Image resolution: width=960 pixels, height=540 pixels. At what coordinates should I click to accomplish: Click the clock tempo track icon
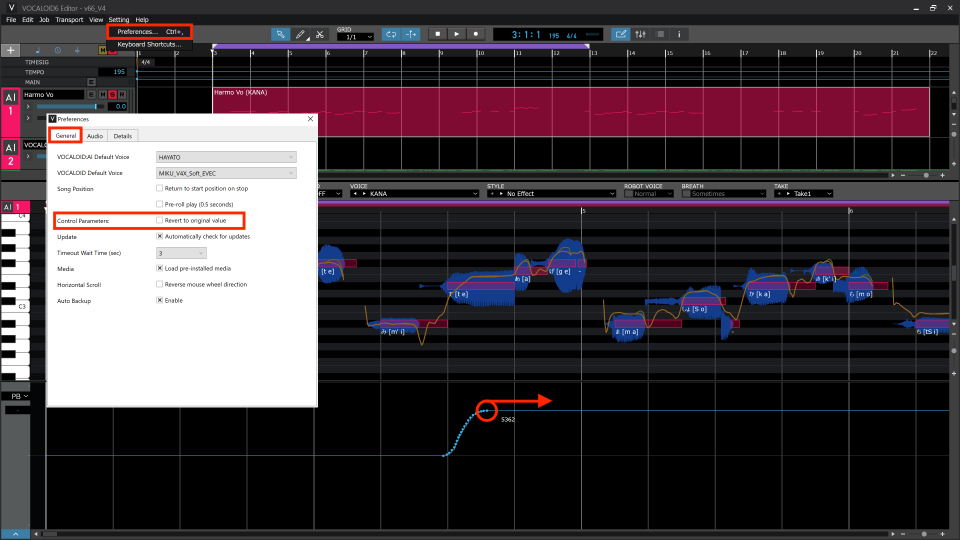point(58,50)
